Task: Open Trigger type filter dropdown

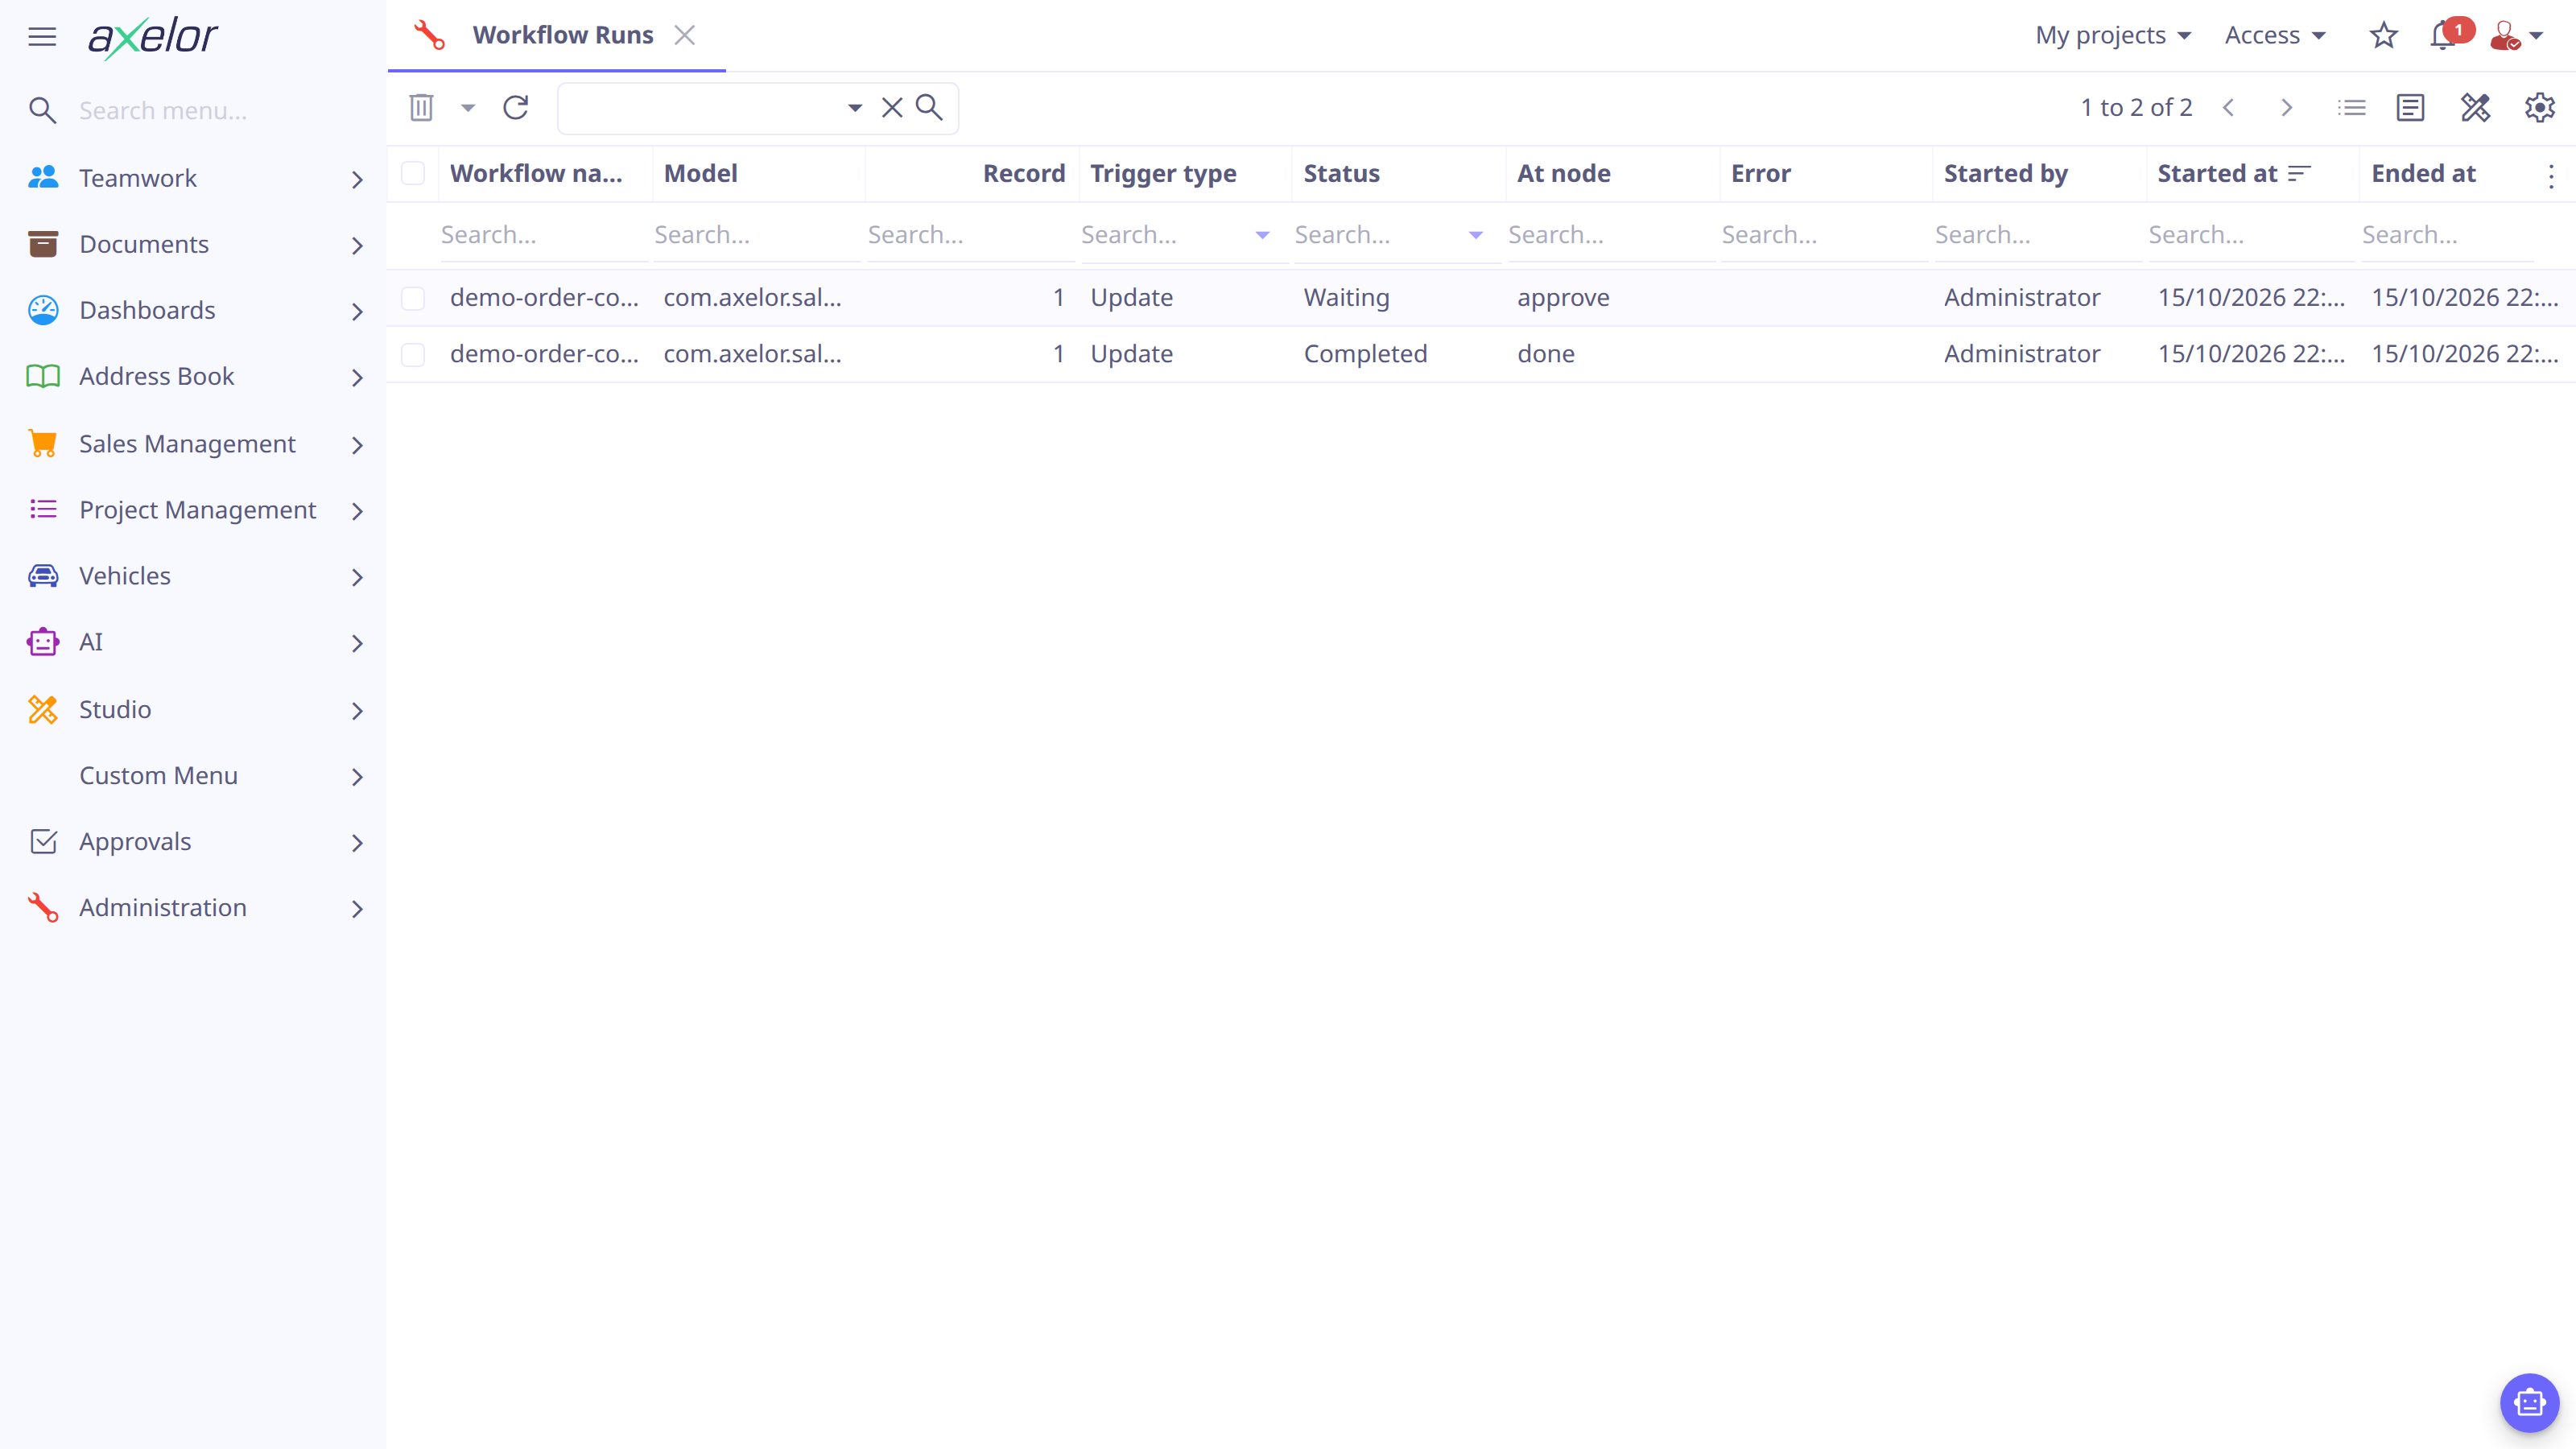Action: 1262,235
